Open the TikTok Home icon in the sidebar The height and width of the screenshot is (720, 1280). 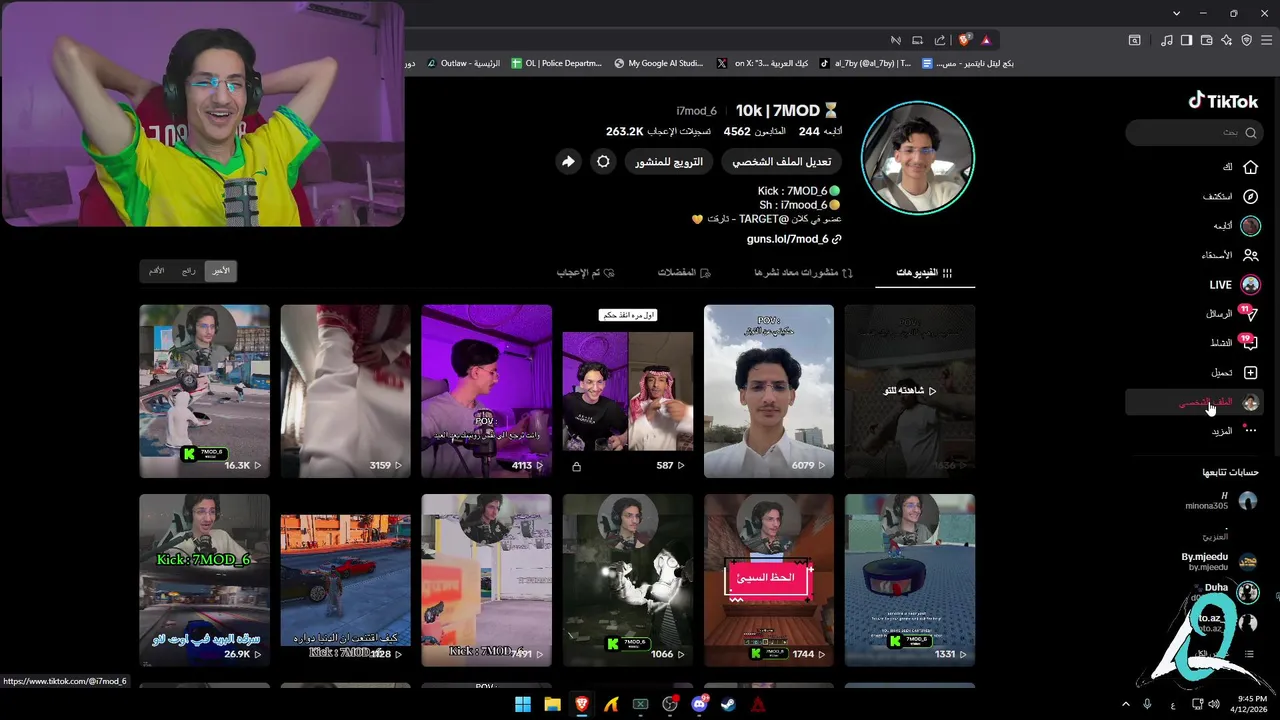click(1250, 167)
